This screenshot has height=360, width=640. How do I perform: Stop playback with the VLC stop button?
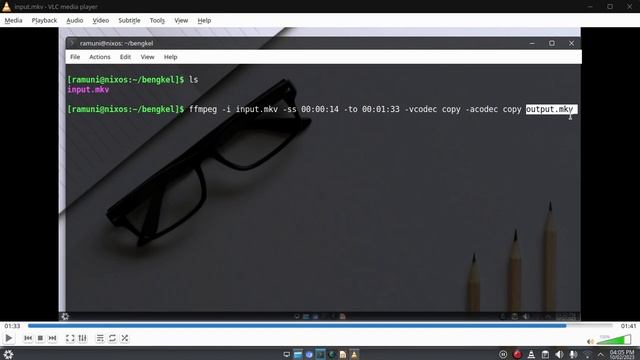pos(40,338)
